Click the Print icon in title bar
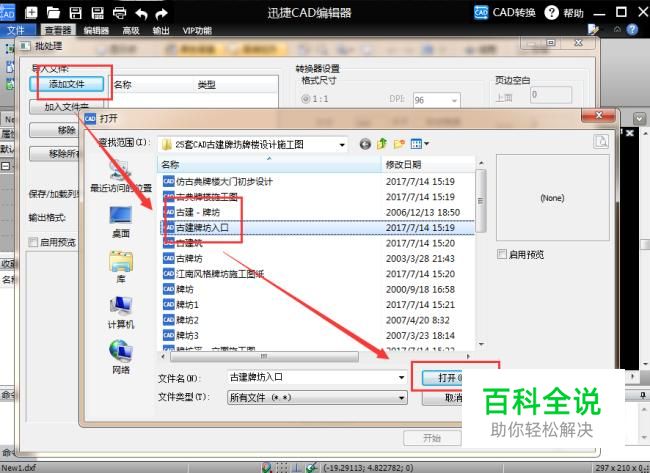The height and width of the screenshot is (473, 650). coord(119,12)
